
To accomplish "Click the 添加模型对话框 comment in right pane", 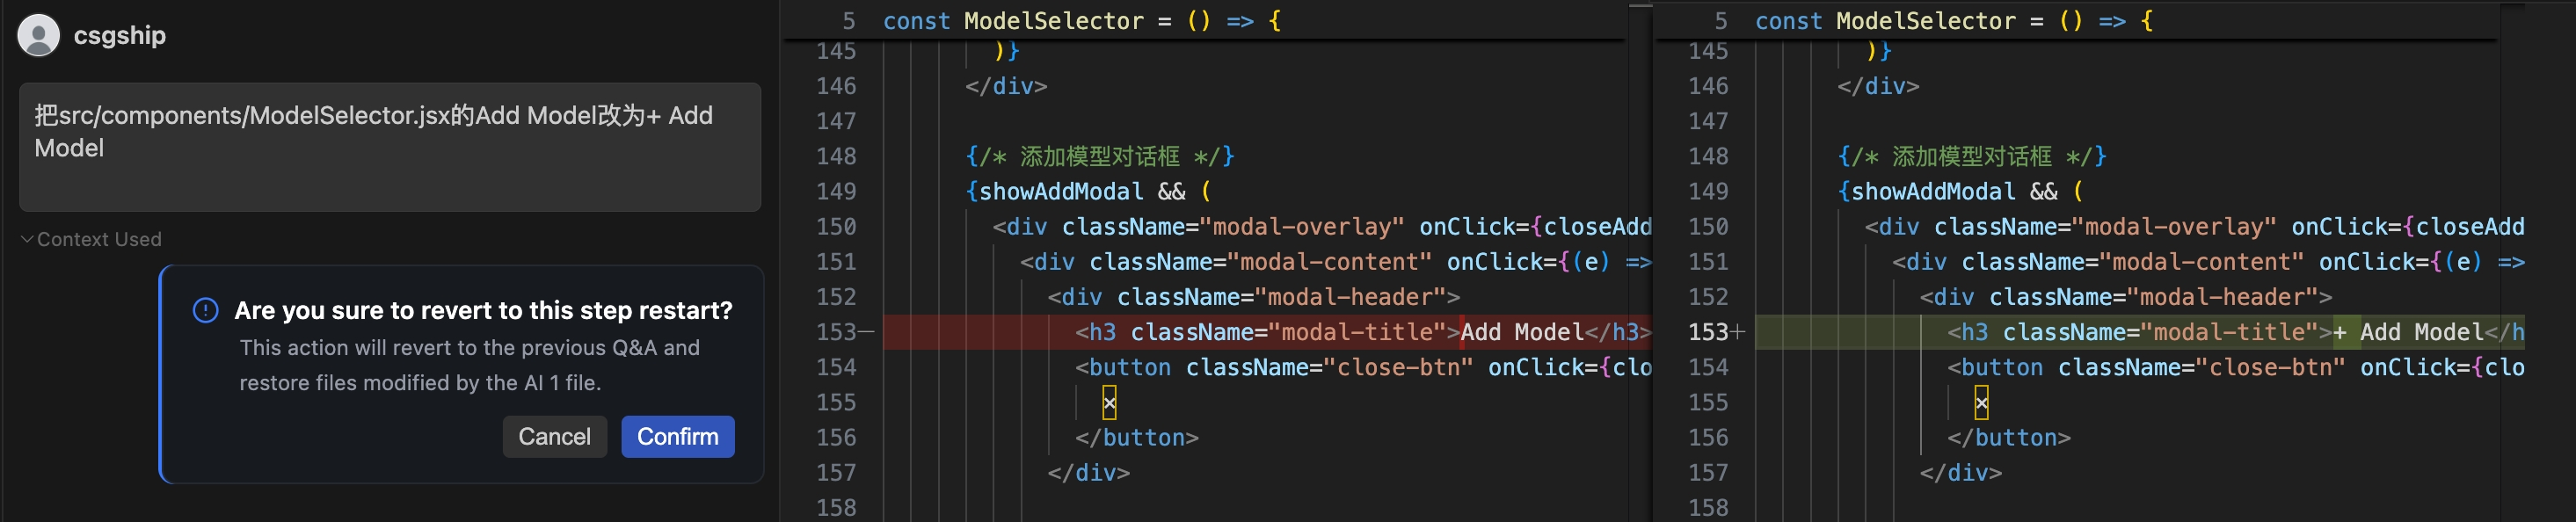I will (1971, 156).
